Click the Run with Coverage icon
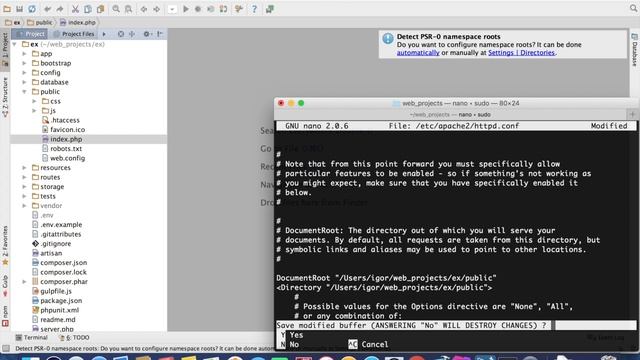Viewport: 640px width, 360px height. click(x=211, y=9)
